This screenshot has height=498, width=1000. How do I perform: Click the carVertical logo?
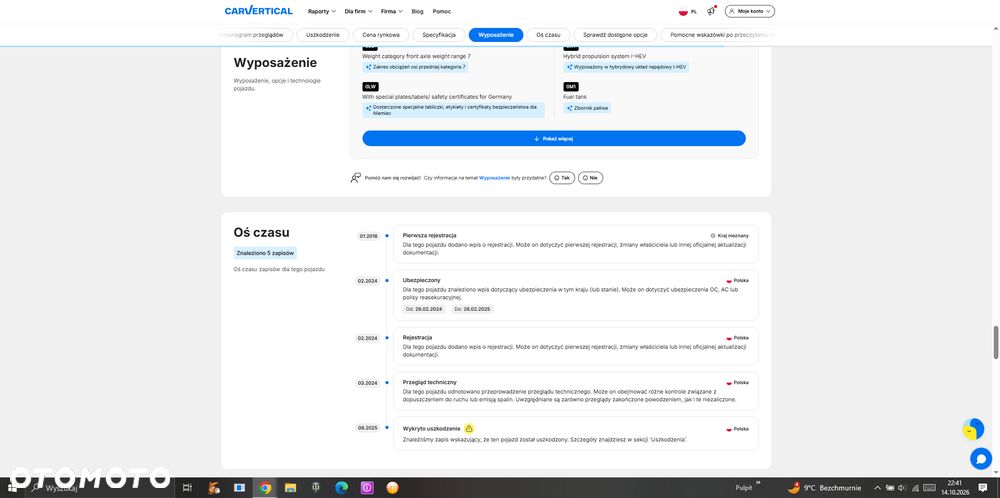click(x=258, y=11)
